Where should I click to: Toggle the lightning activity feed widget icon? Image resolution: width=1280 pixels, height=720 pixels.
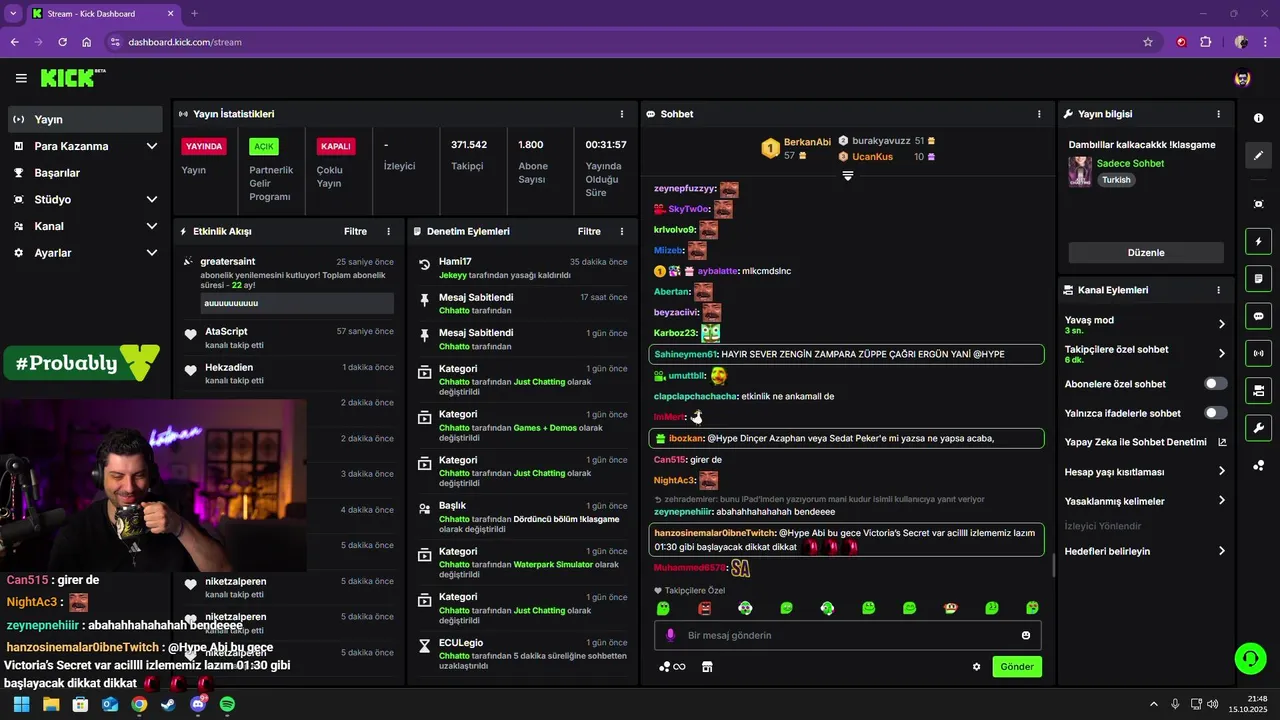click(1258, 241)
